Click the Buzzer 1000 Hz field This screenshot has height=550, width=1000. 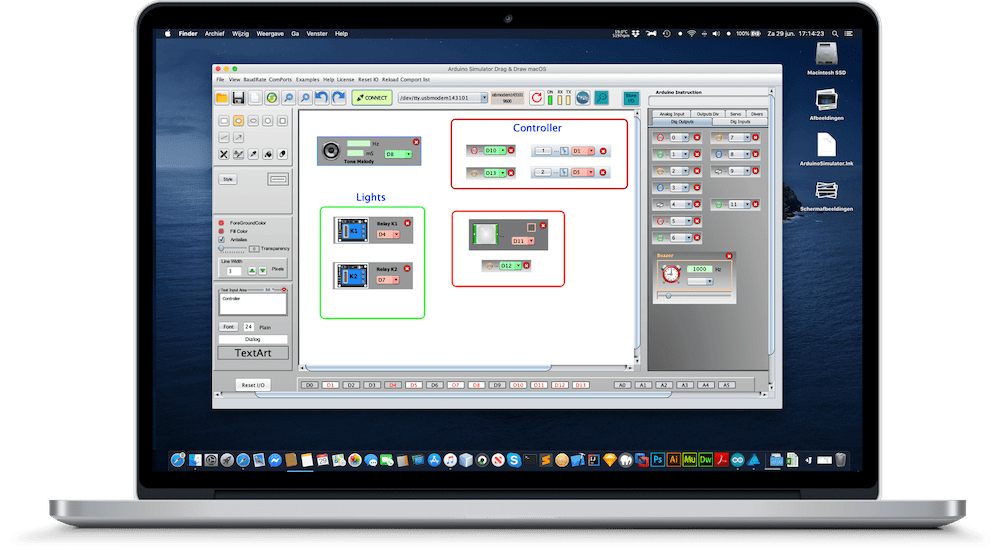coord(700,269)
